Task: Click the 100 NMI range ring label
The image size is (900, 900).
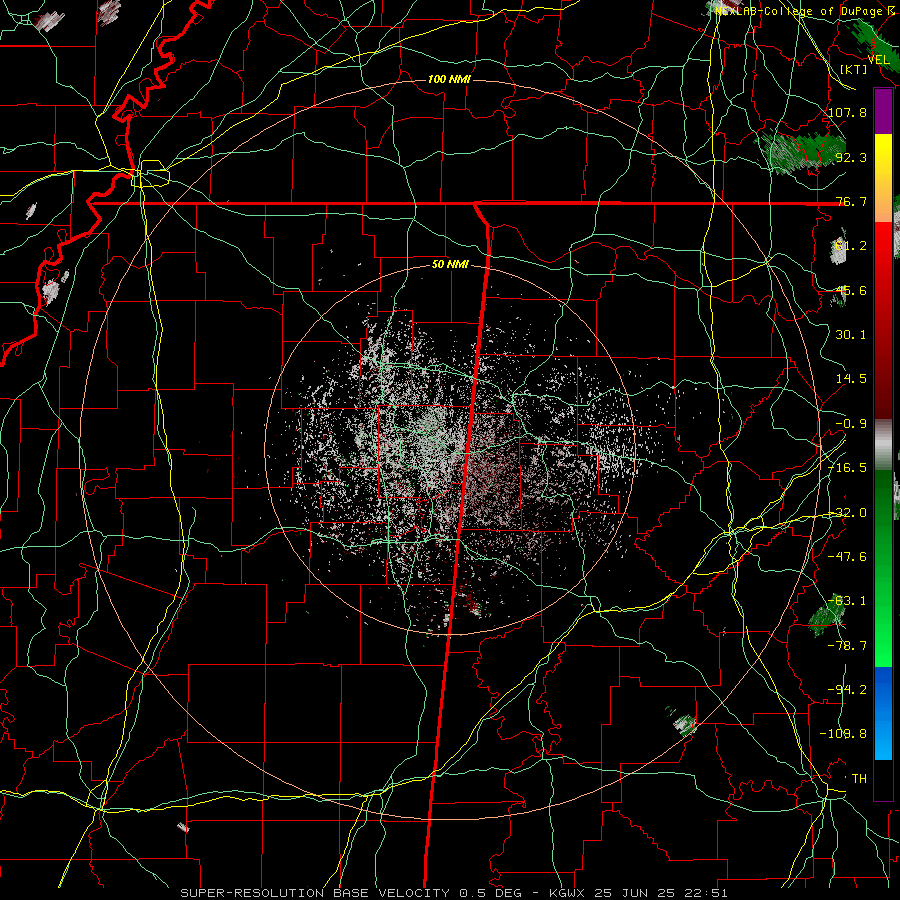Action: (449, 79)
